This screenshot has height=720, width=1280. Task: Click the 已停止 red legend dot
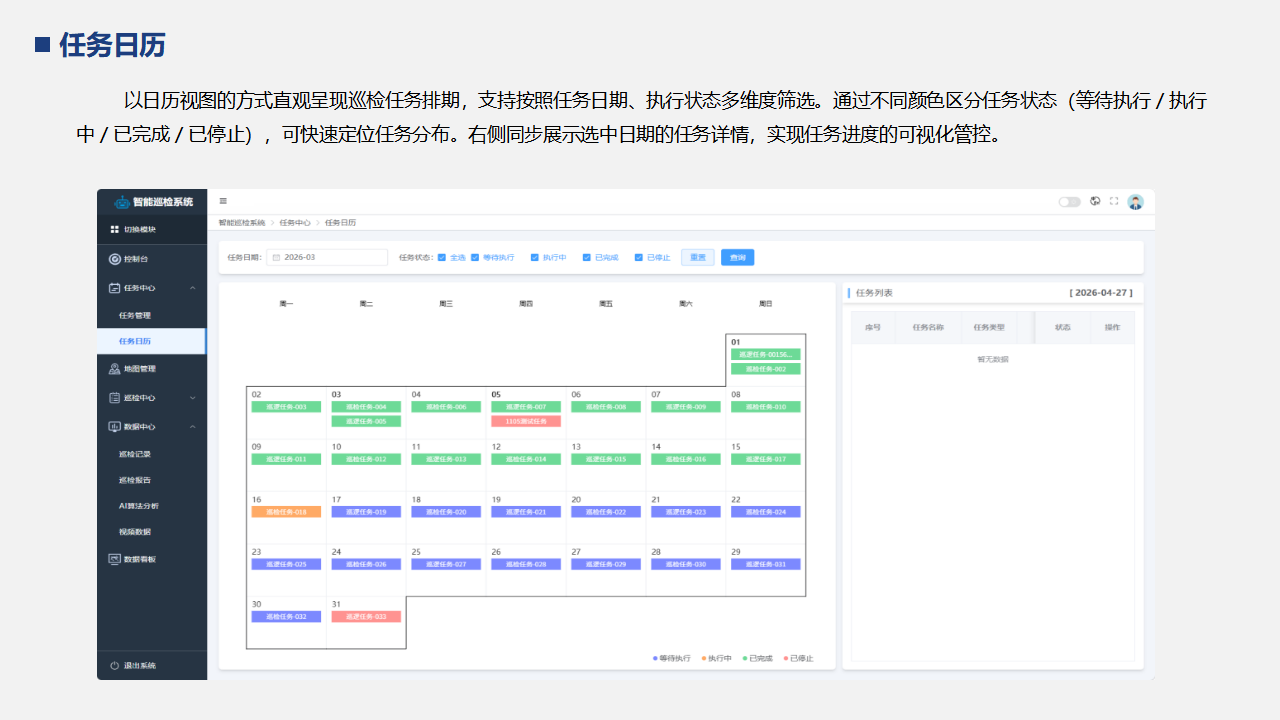coord(786,658)
